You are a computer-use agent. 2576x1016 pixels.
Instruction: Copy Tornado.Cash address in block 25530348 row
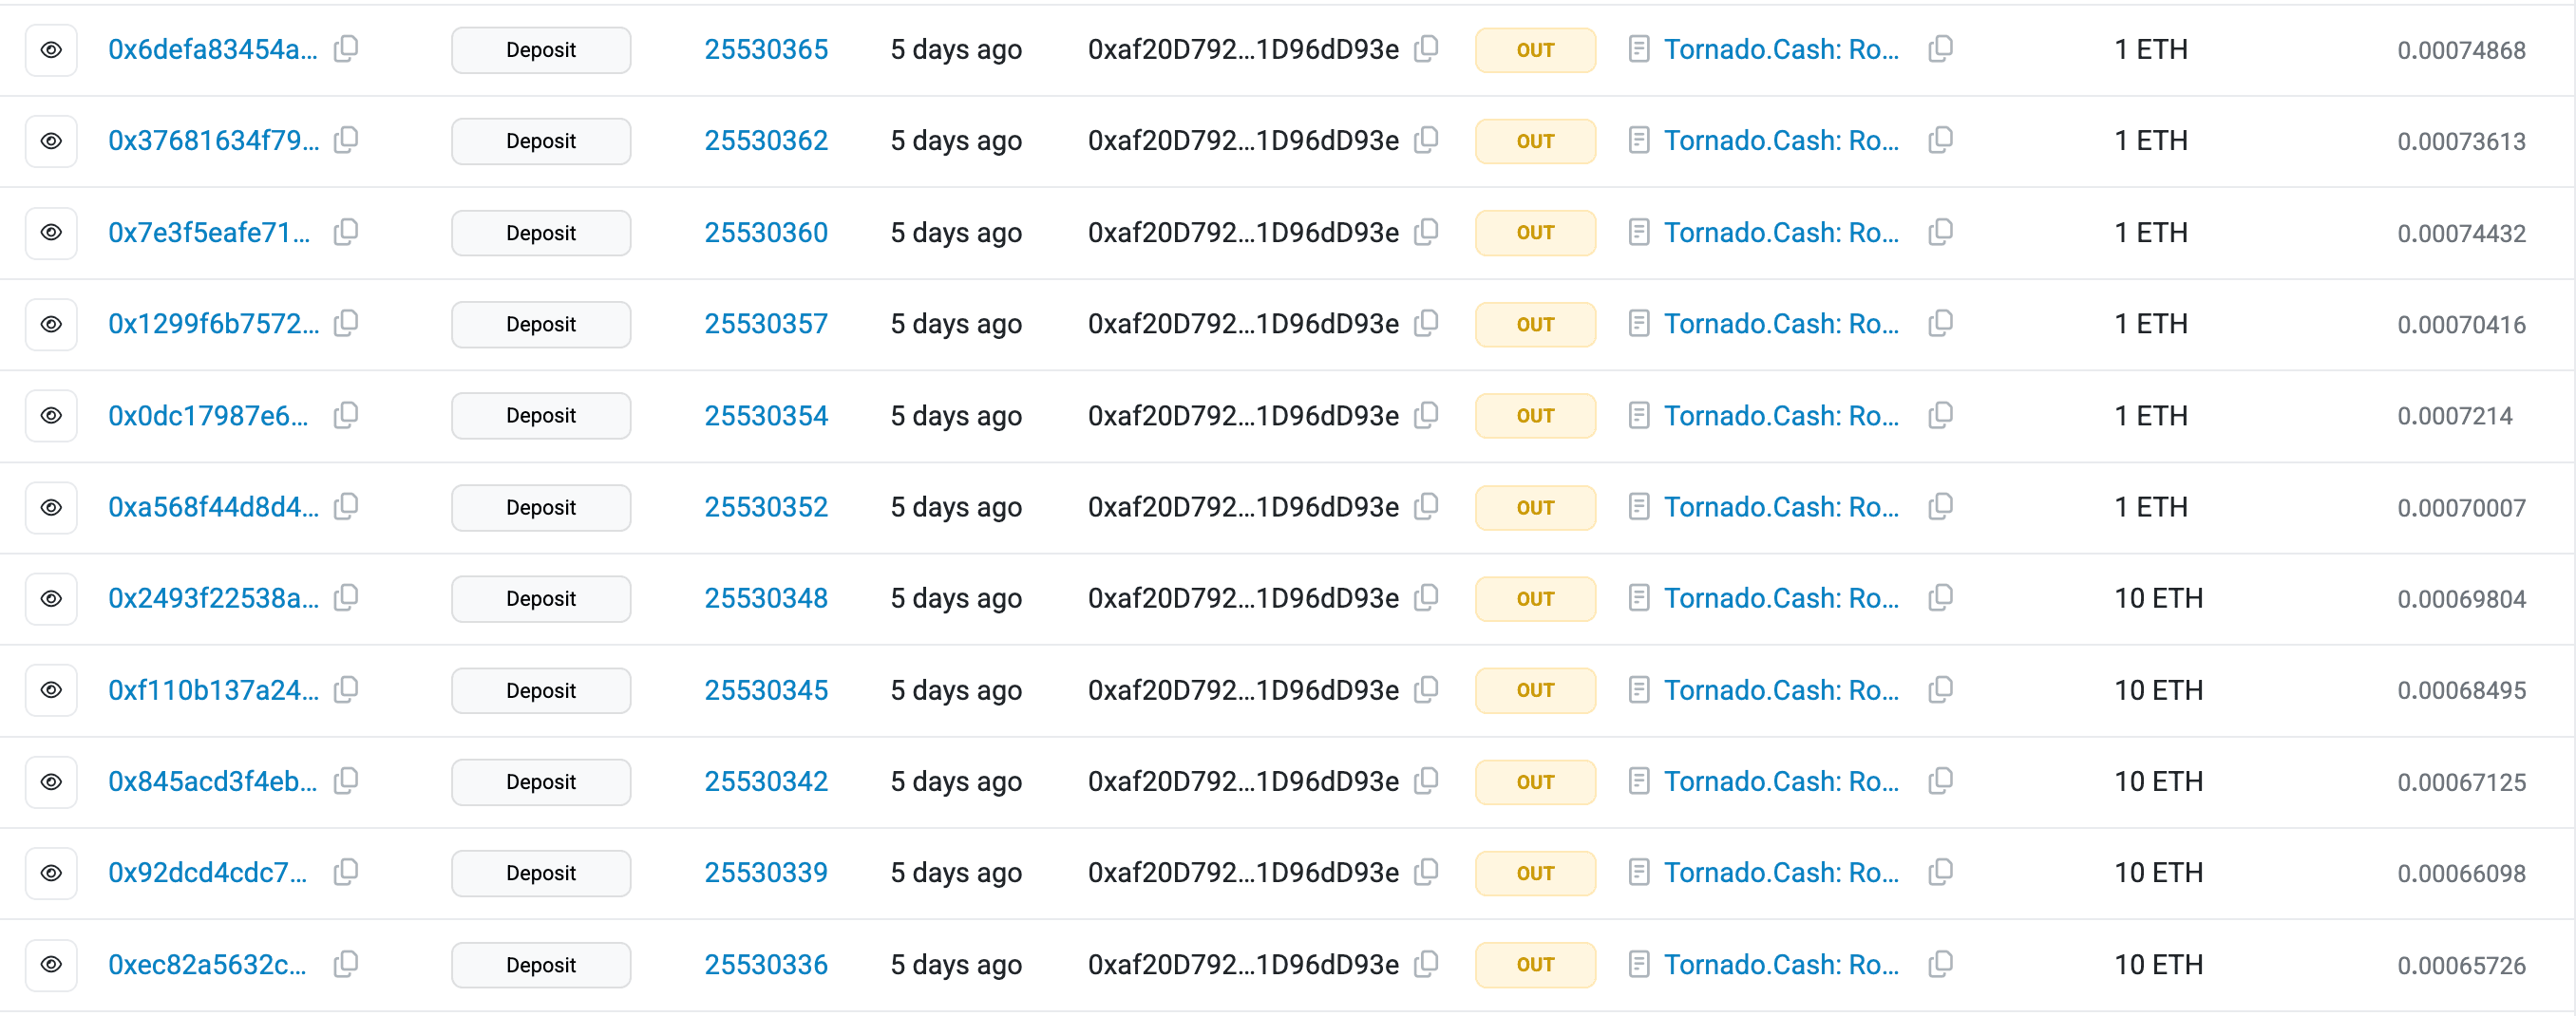[x=1940, y=598]
